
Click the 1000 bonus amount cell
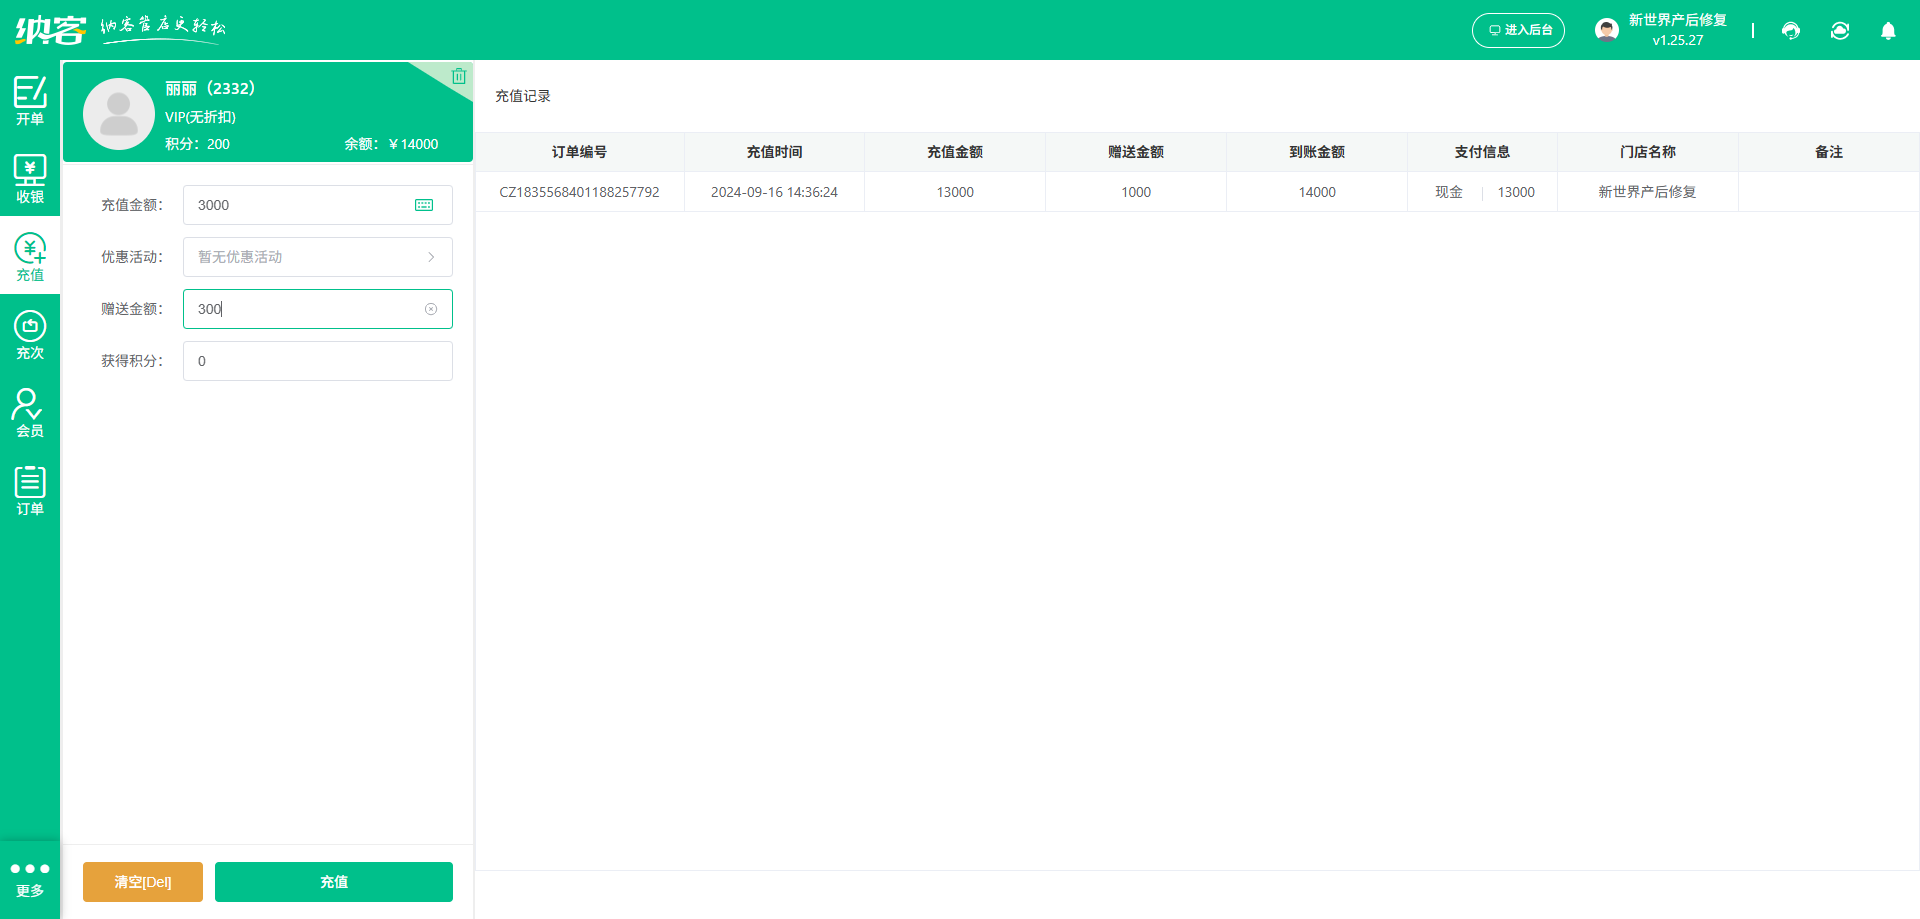pyautogui.click(x=1136, y=192)
